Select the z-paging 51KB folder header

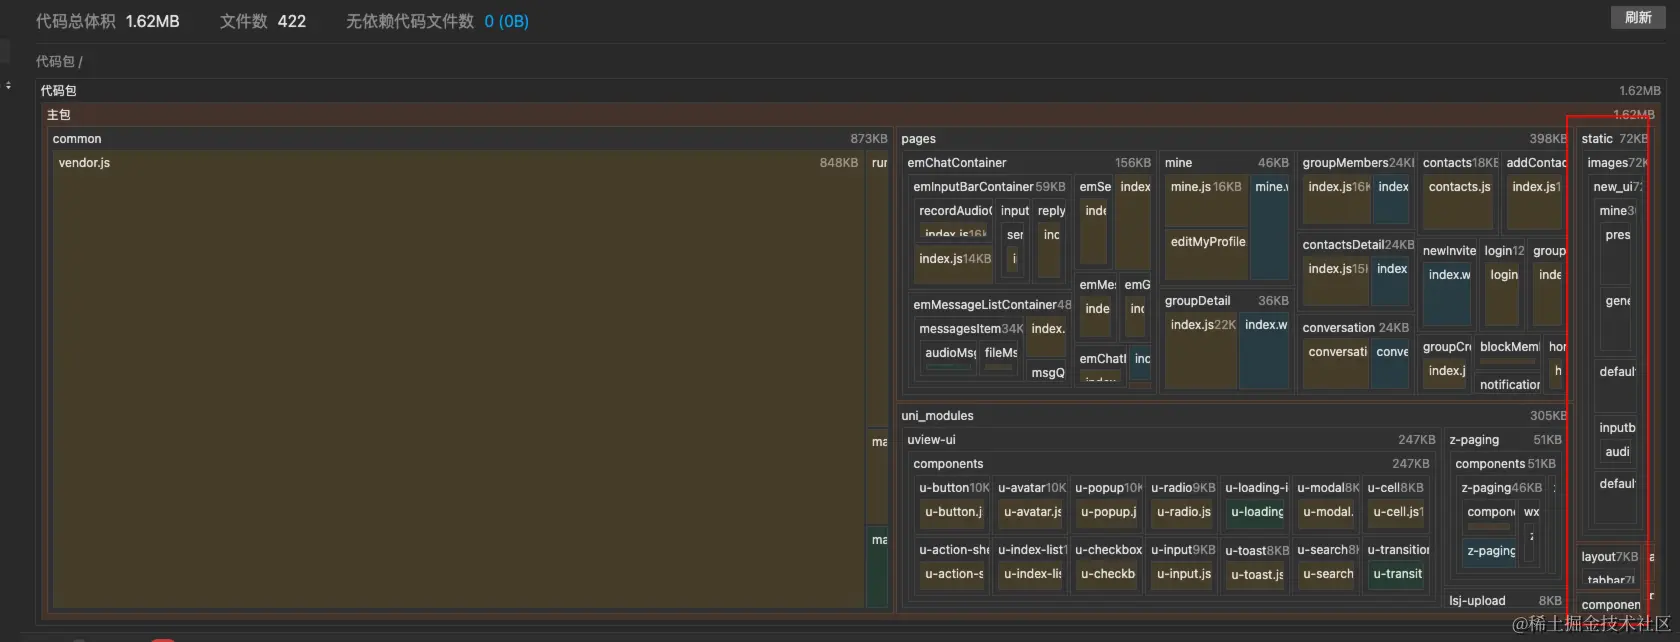pyautogui.click(x=1505, y=439)
